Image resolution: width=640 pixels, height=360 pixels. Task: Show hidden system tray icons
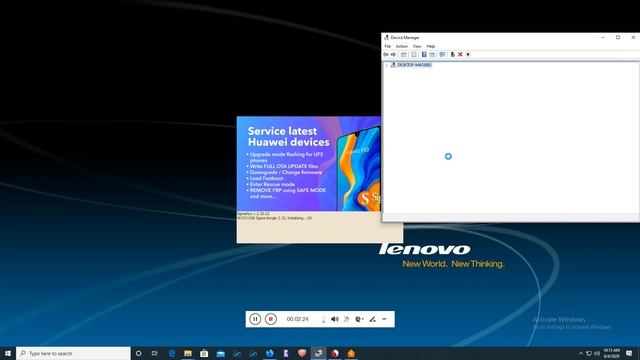(581, 353)
